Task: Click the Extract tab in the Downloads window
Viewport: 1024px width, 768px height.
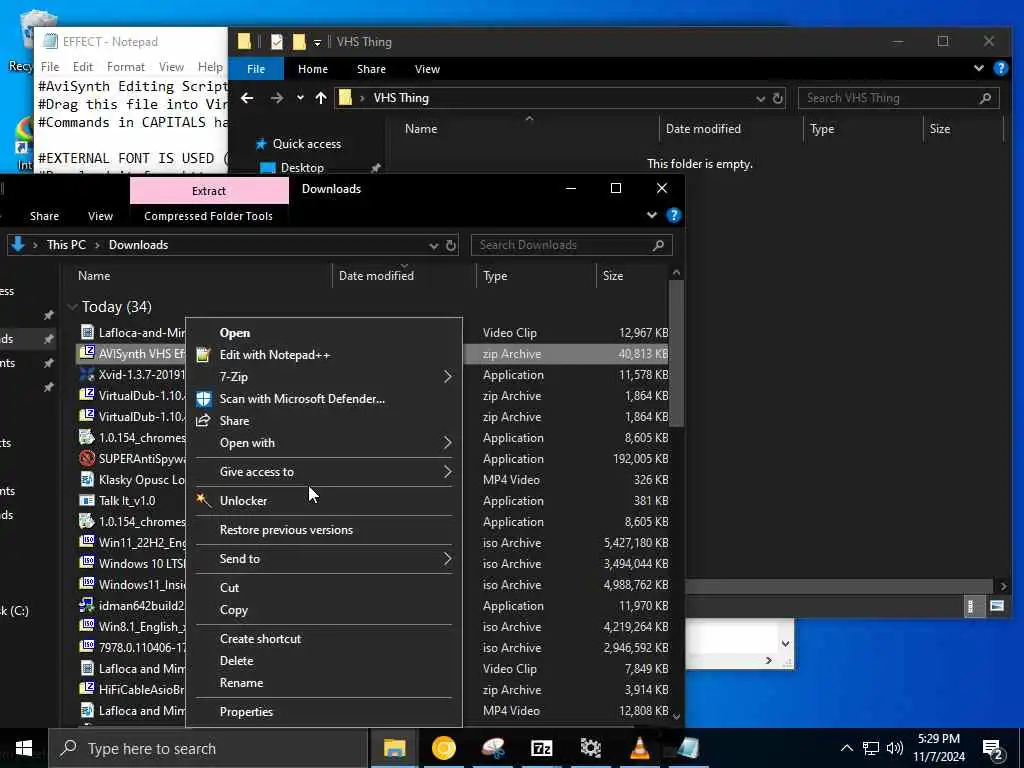Action: coord(209,191)
